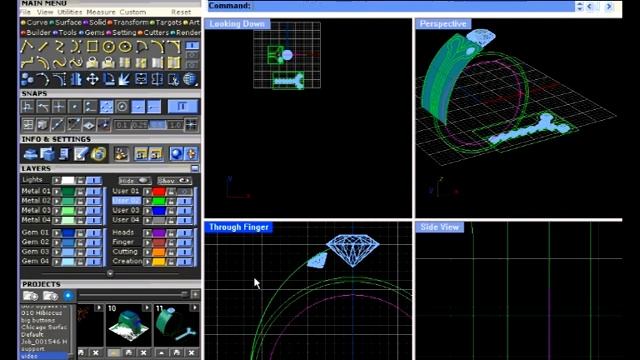Click the sparkle particles settings icon
640x360 pixels.
coord(121,154)
